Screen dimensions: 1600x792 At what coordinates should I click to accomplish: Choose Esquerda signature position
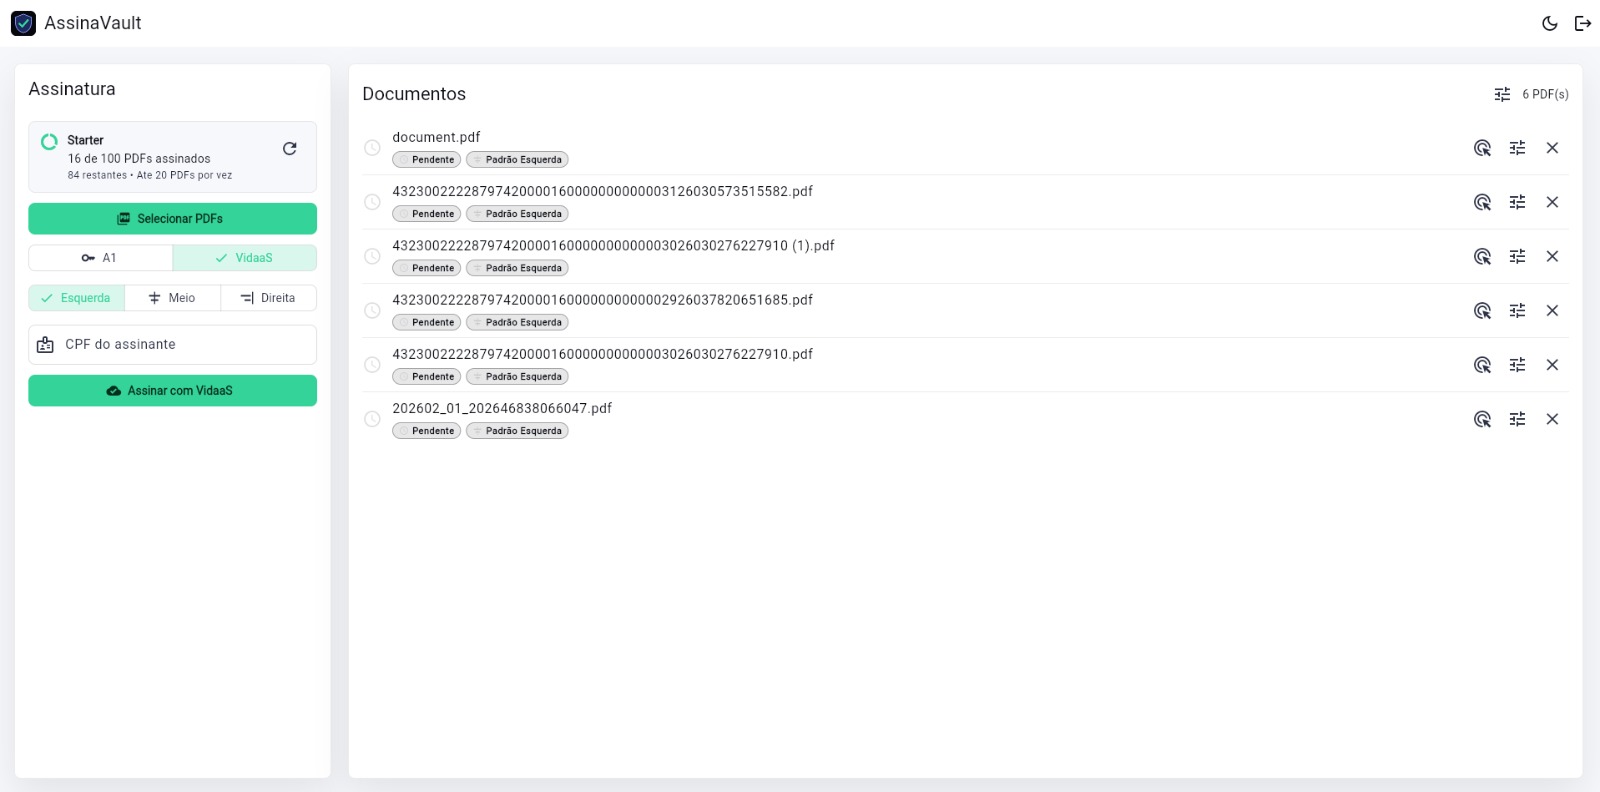coord(77,298)
